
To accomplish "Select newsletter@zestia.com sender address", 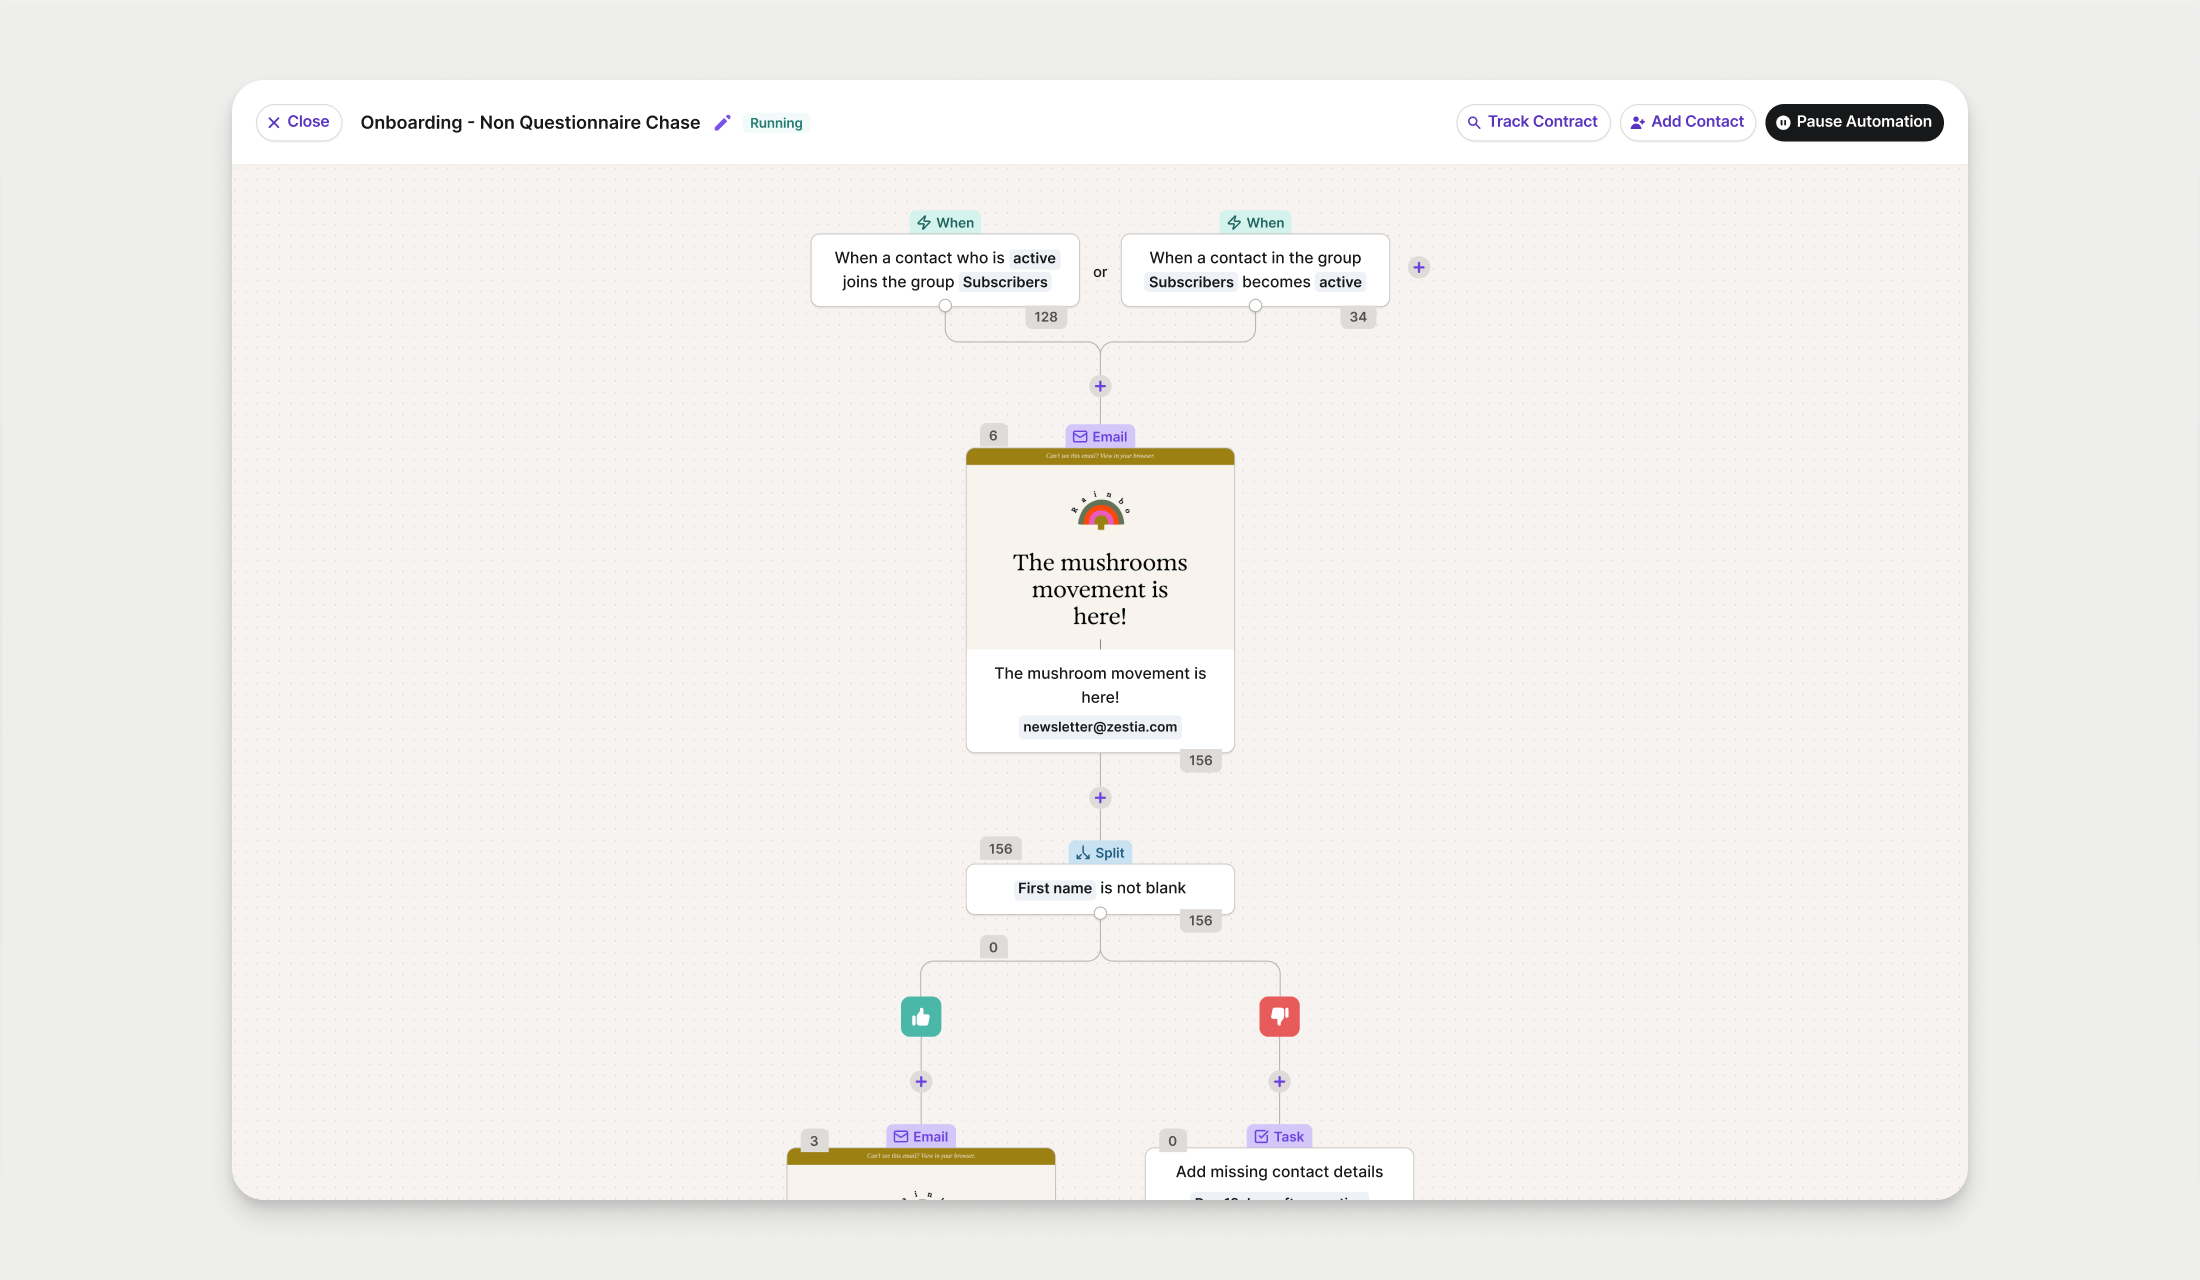I will (1099, 727).
